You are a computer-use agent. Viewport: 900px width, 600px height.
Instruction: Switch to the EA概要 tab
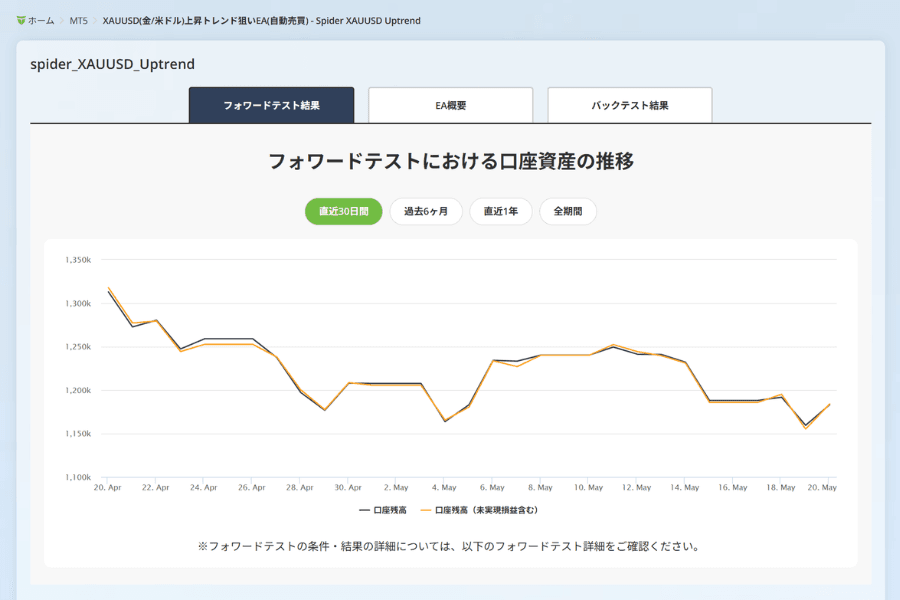pyautogui.click(x=451, y=105)
